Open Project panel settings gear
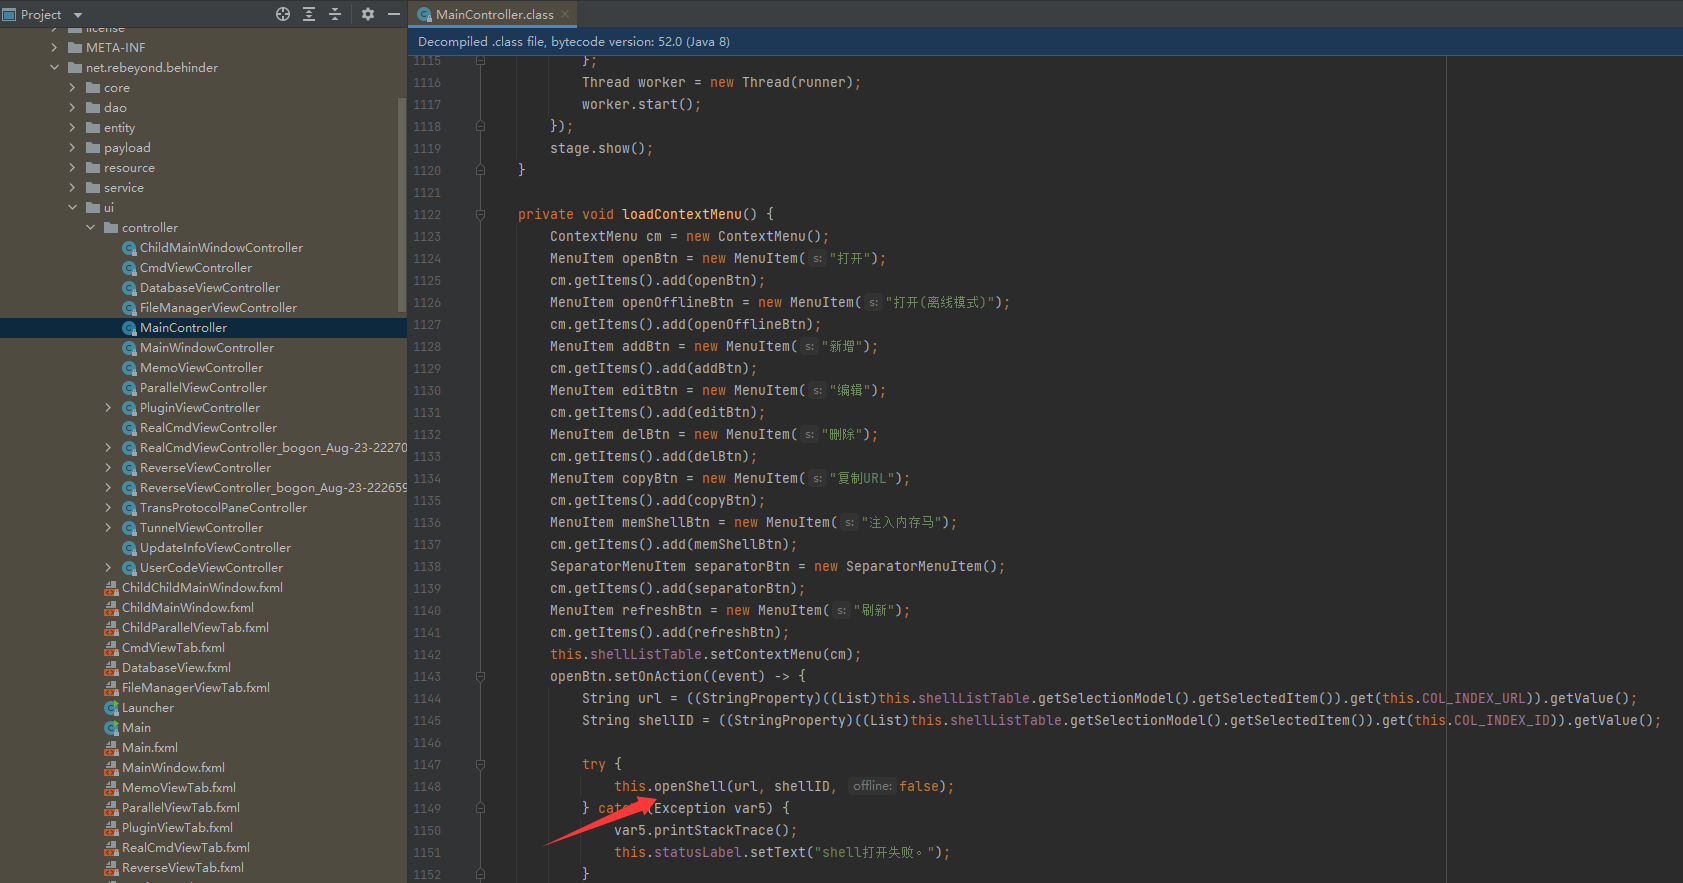The image size is (1683, 883). (368, 14)
